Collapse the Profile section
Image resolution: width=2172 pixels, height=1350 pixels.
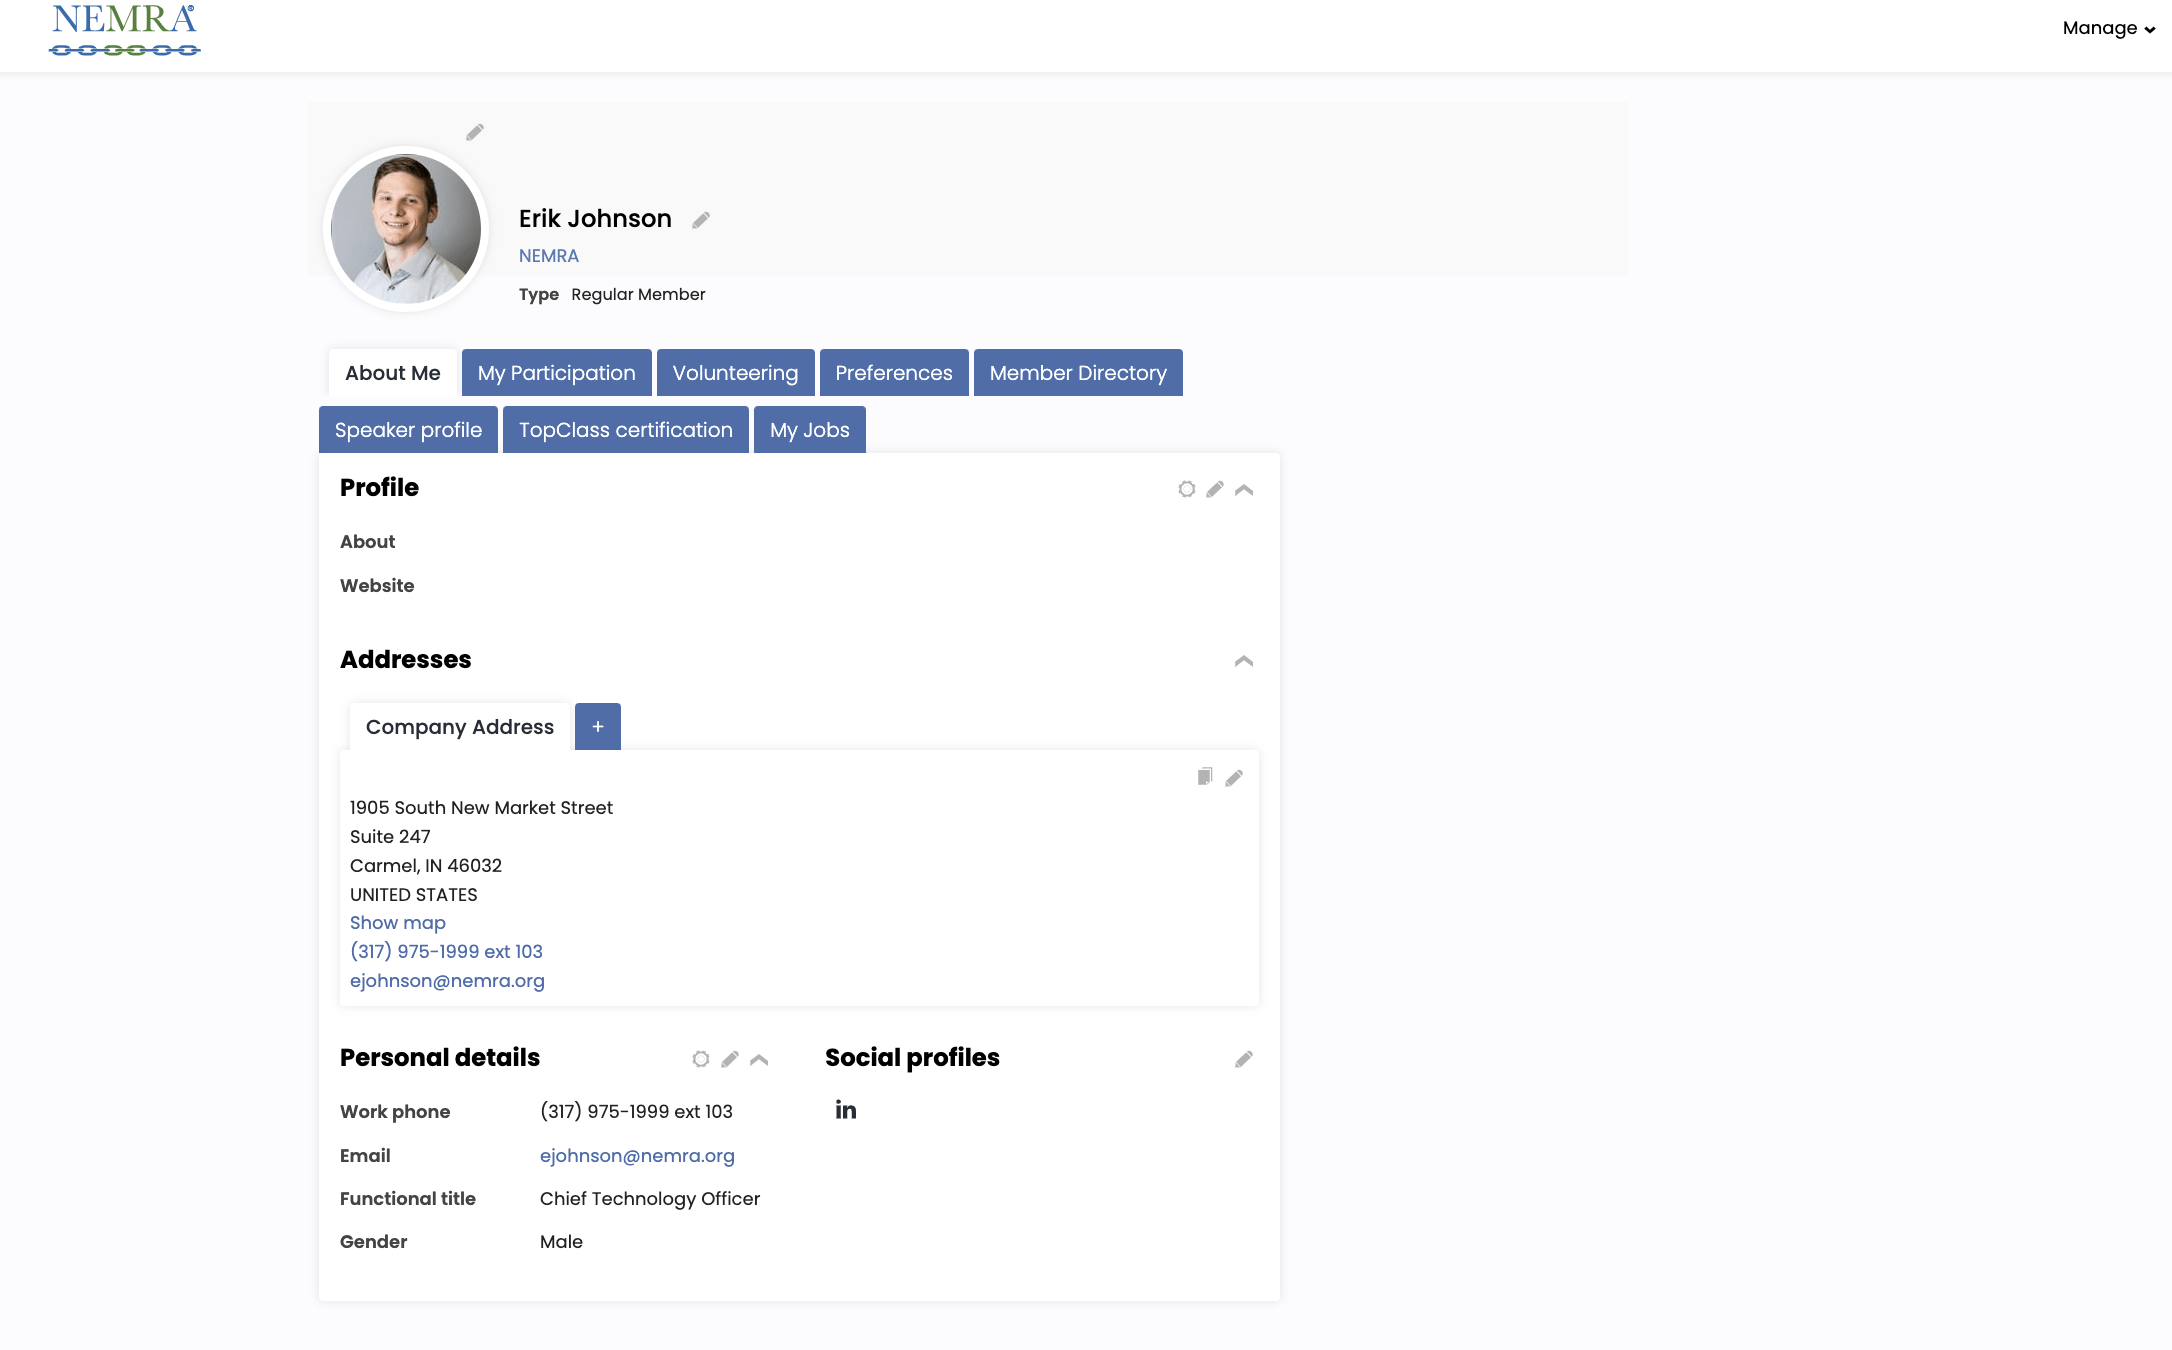1244,489
